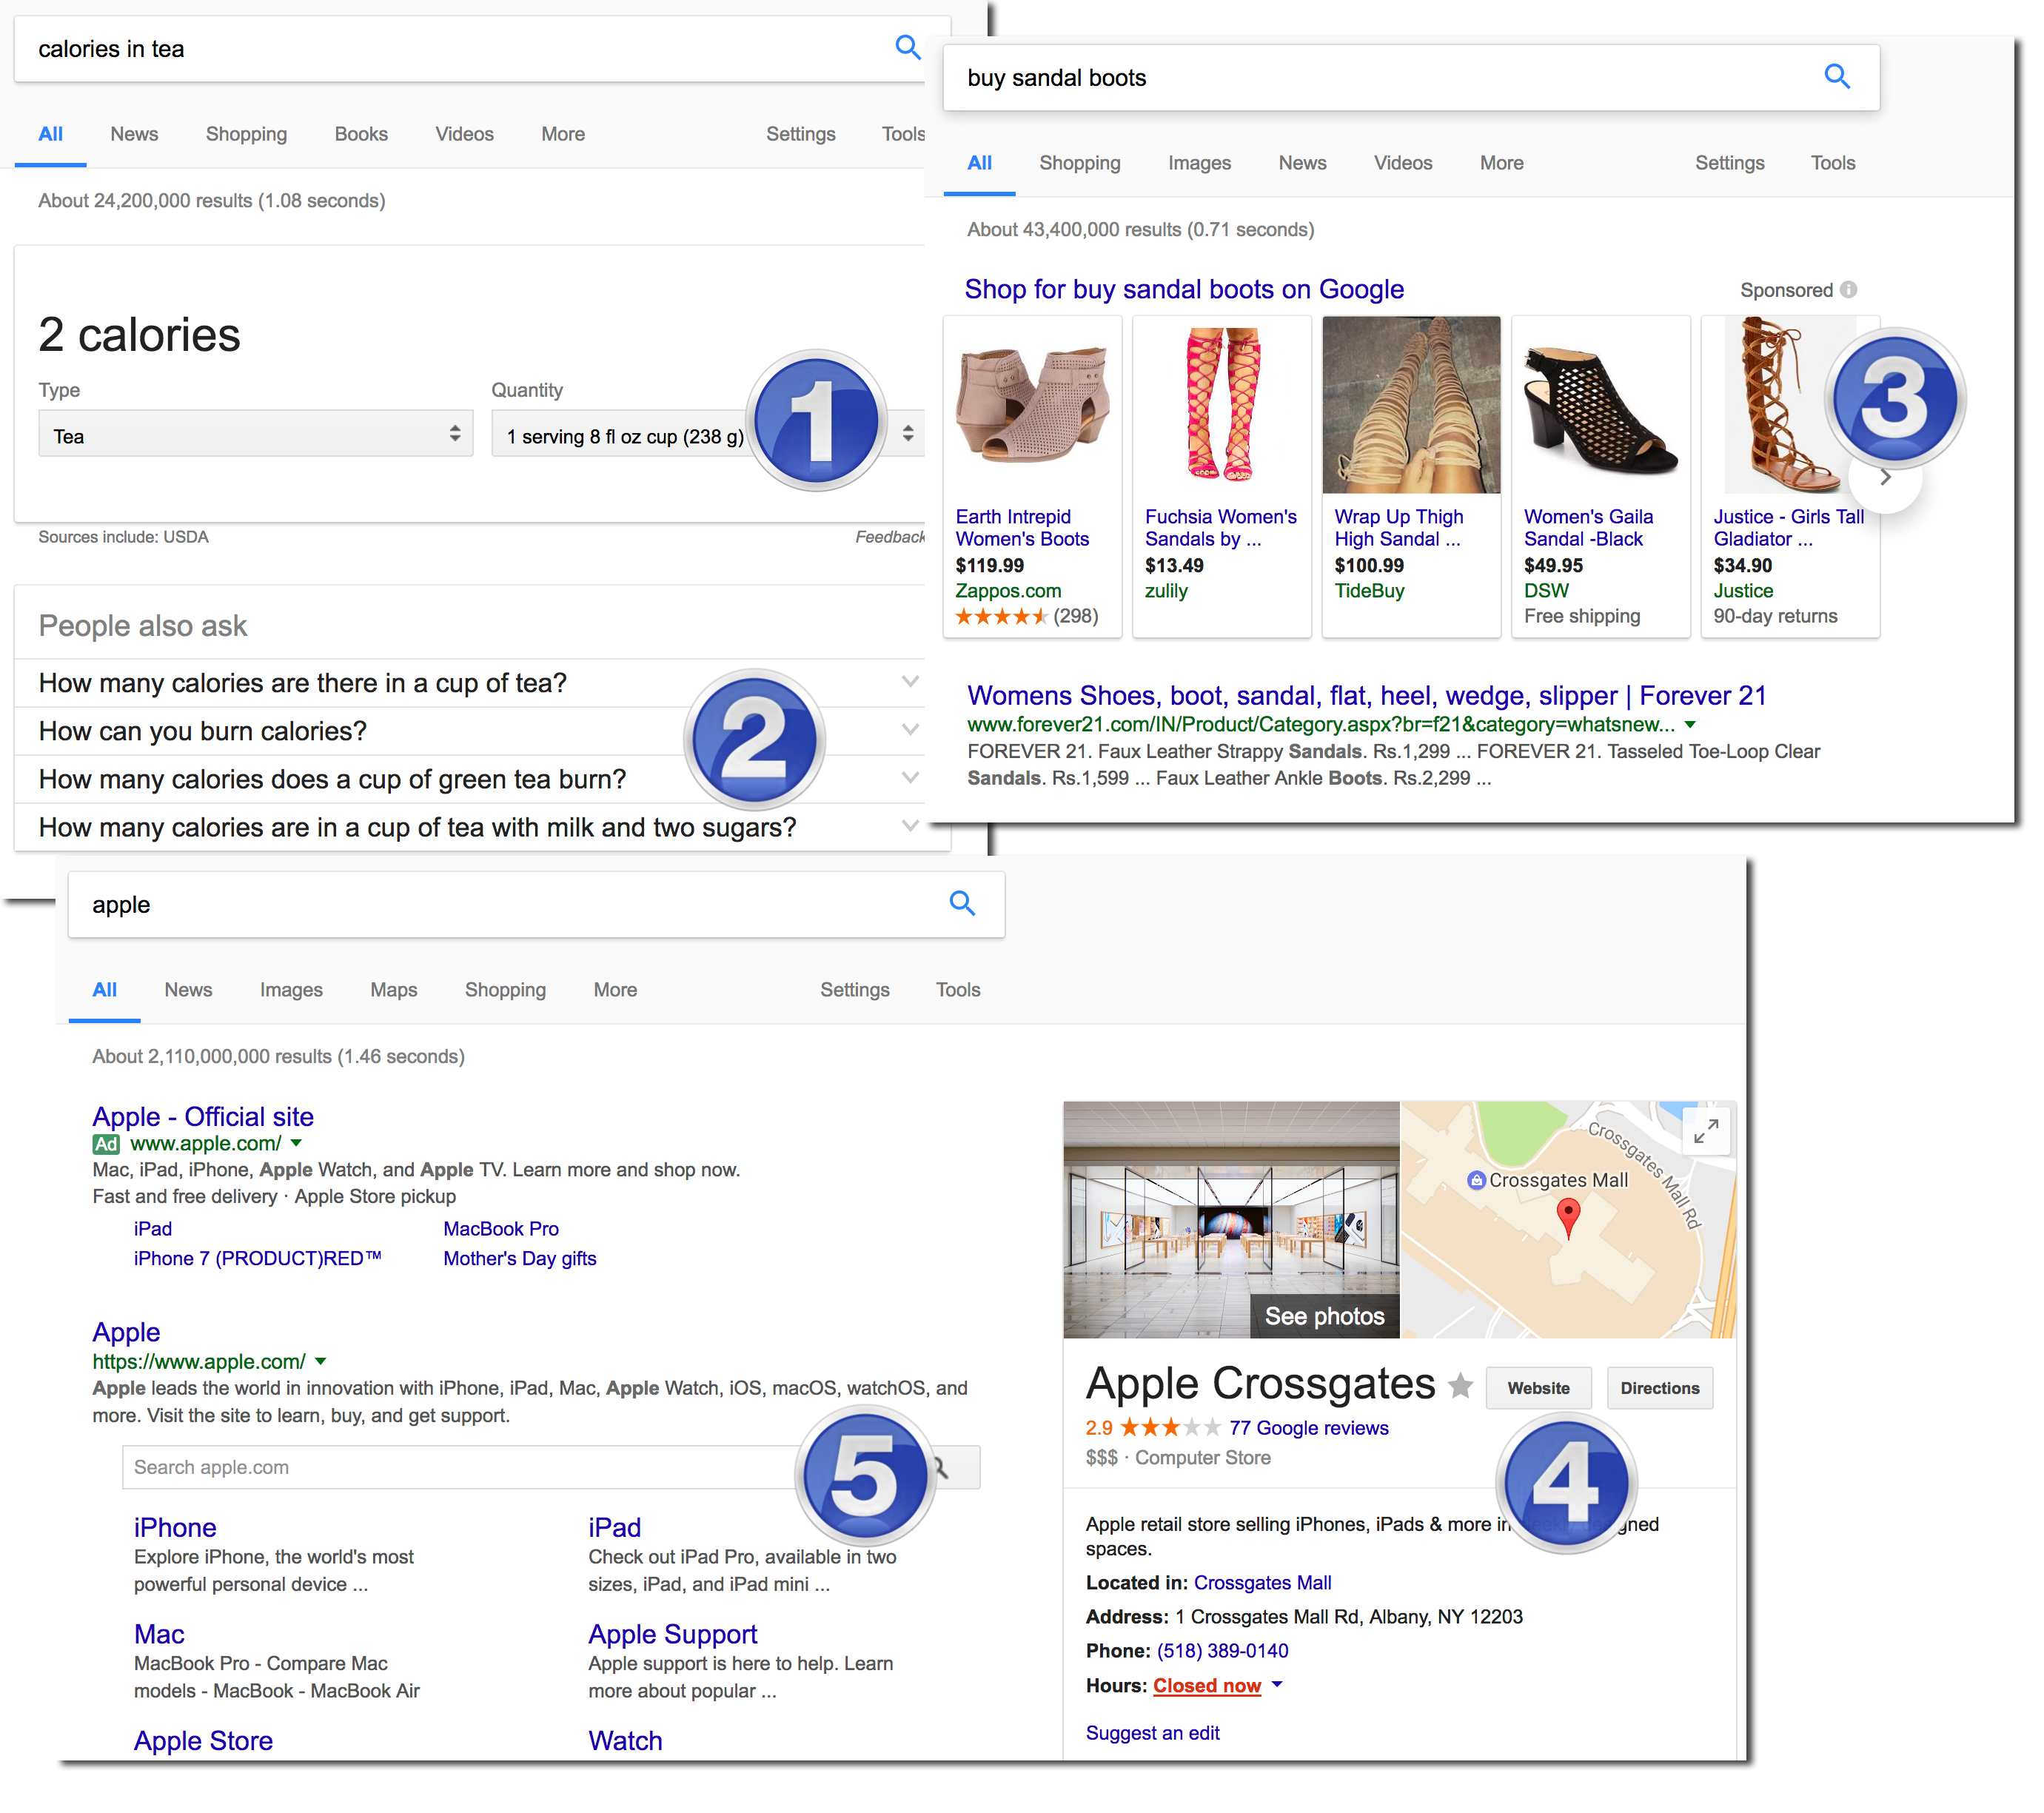Select News tab in 'calories in tea' window
Image resolution: width=2044 pixels, height=1813 pixels.
pyautogui.click(x=135, y=135)
